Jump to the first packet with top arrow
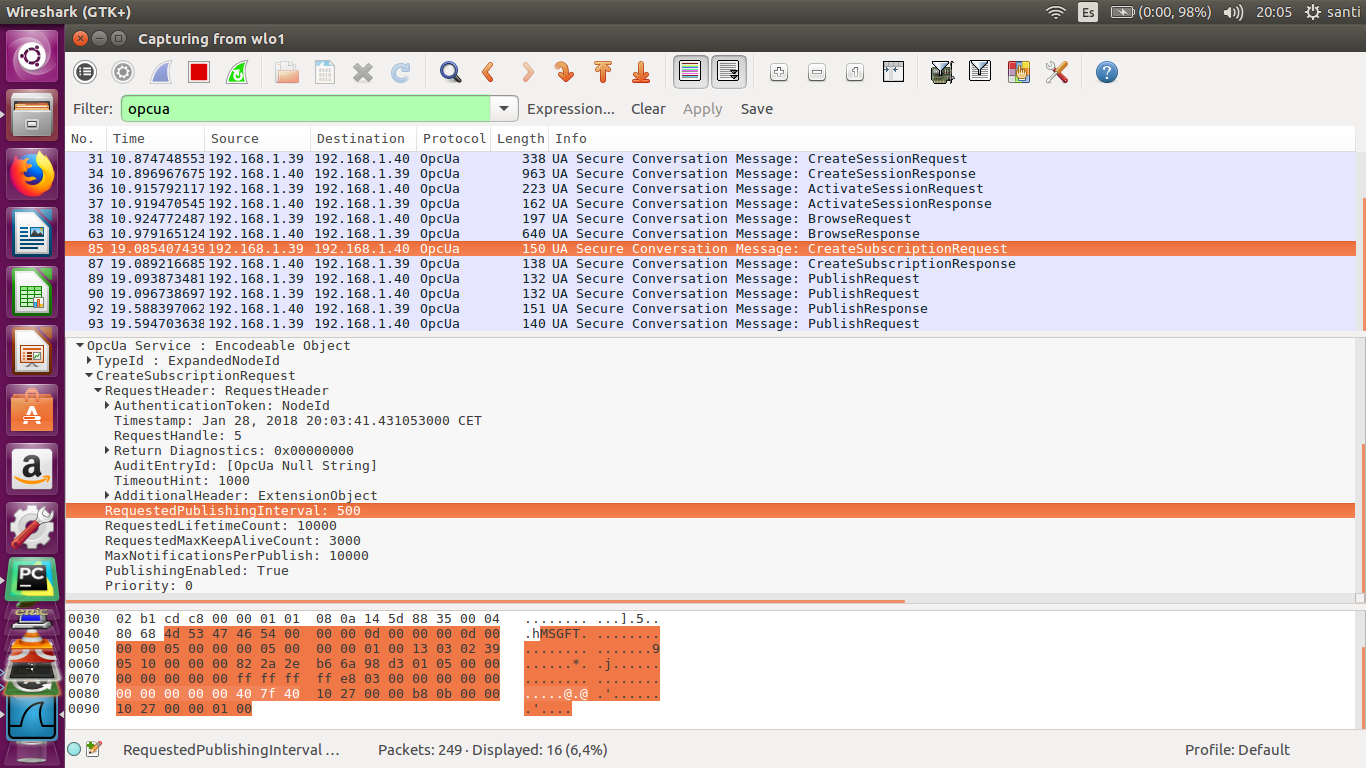 tap(601, 71)
